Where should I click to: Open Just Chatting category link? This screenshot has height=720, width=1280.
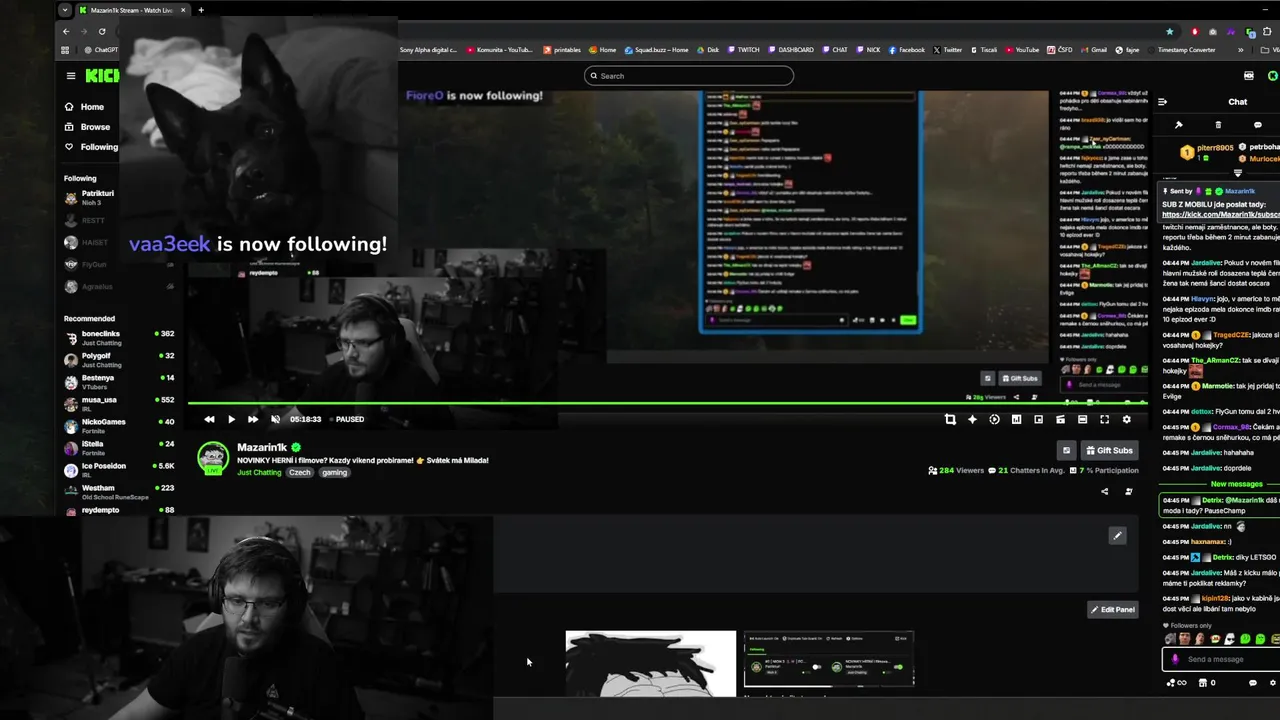pos(259,472)
